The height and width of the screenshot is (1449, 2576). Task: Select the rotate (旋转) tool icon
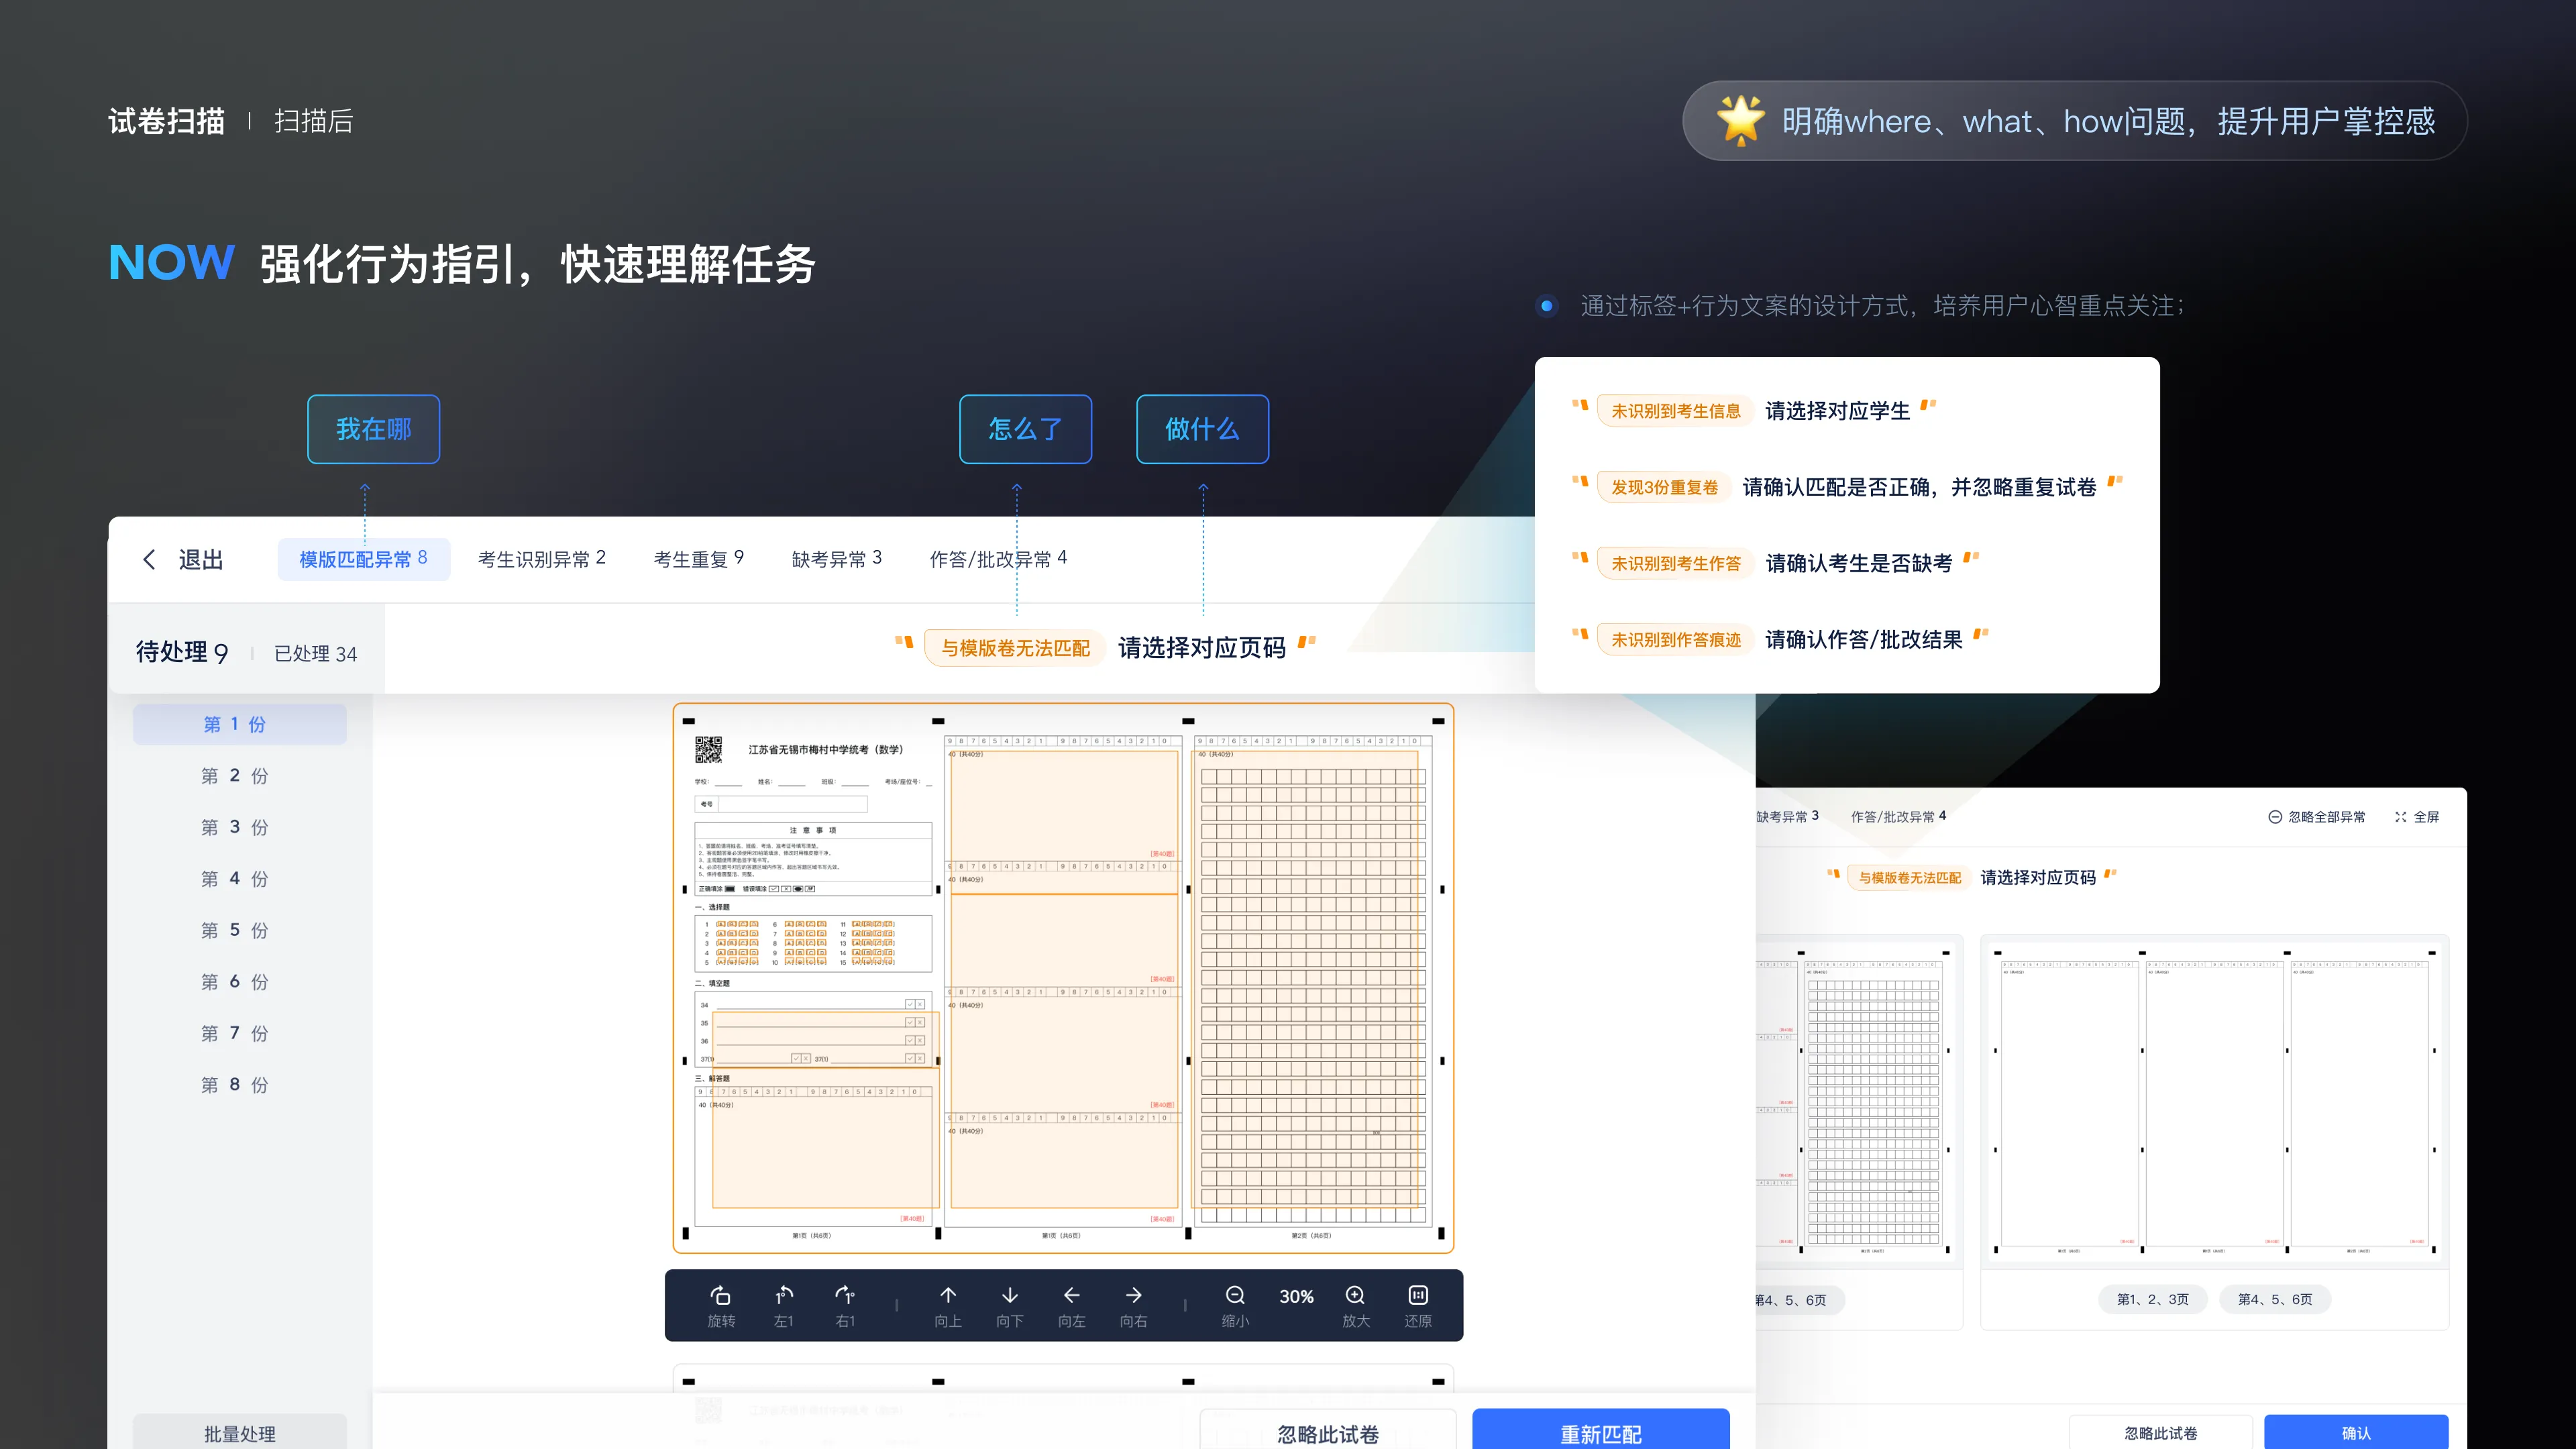(x=721, y=1295)
